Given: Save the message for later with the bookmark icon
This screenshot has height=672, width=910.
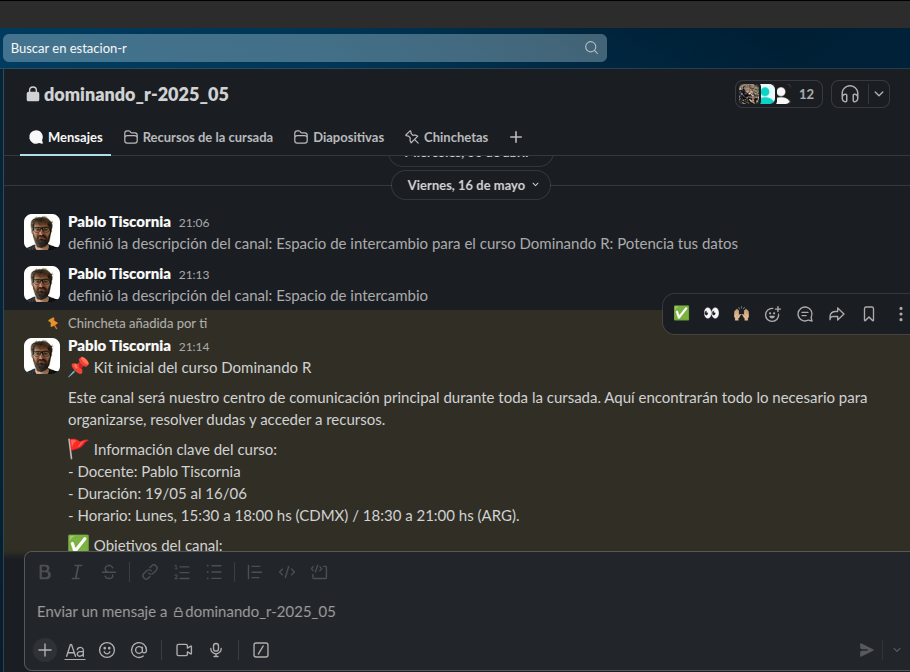Looking at the screenshot, I should [x=869, y=314].
